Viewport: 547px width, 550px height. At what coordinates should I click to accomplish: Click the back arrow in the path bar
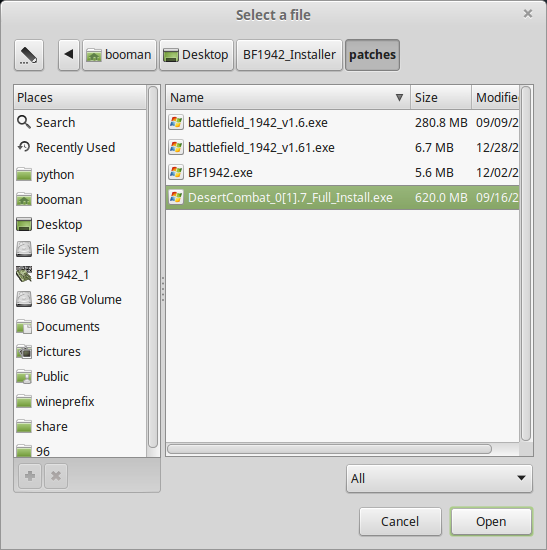69,55
